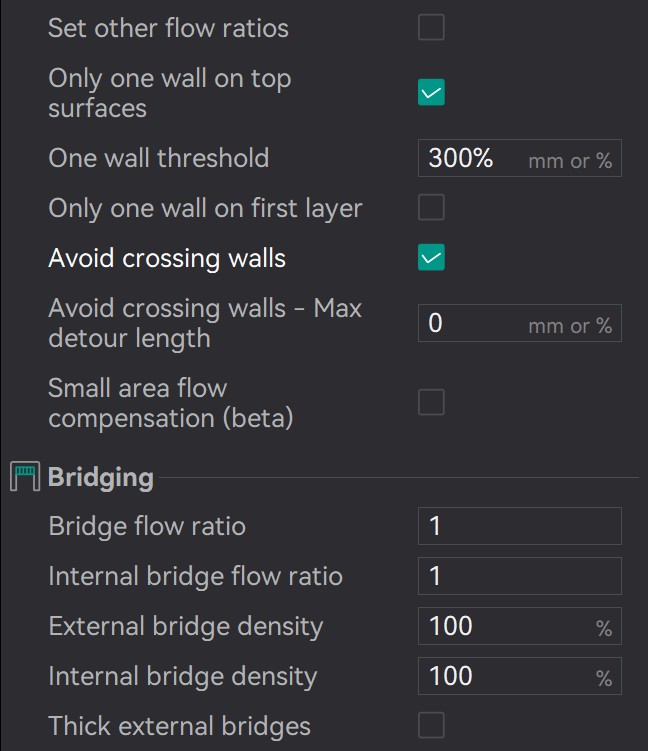Click the Bridging section icon
648x751 pixels.
pos(24,477)
